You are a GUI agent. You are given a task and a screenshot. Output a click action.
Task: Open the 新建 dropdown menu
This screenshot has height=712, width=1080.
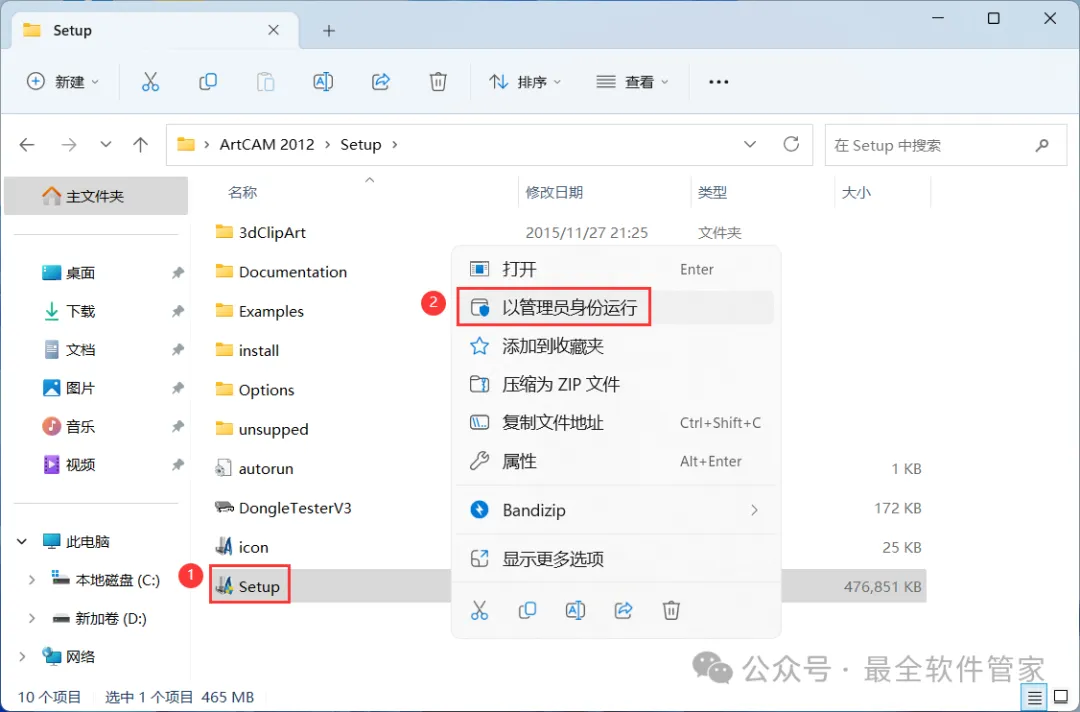coord(63,82)
